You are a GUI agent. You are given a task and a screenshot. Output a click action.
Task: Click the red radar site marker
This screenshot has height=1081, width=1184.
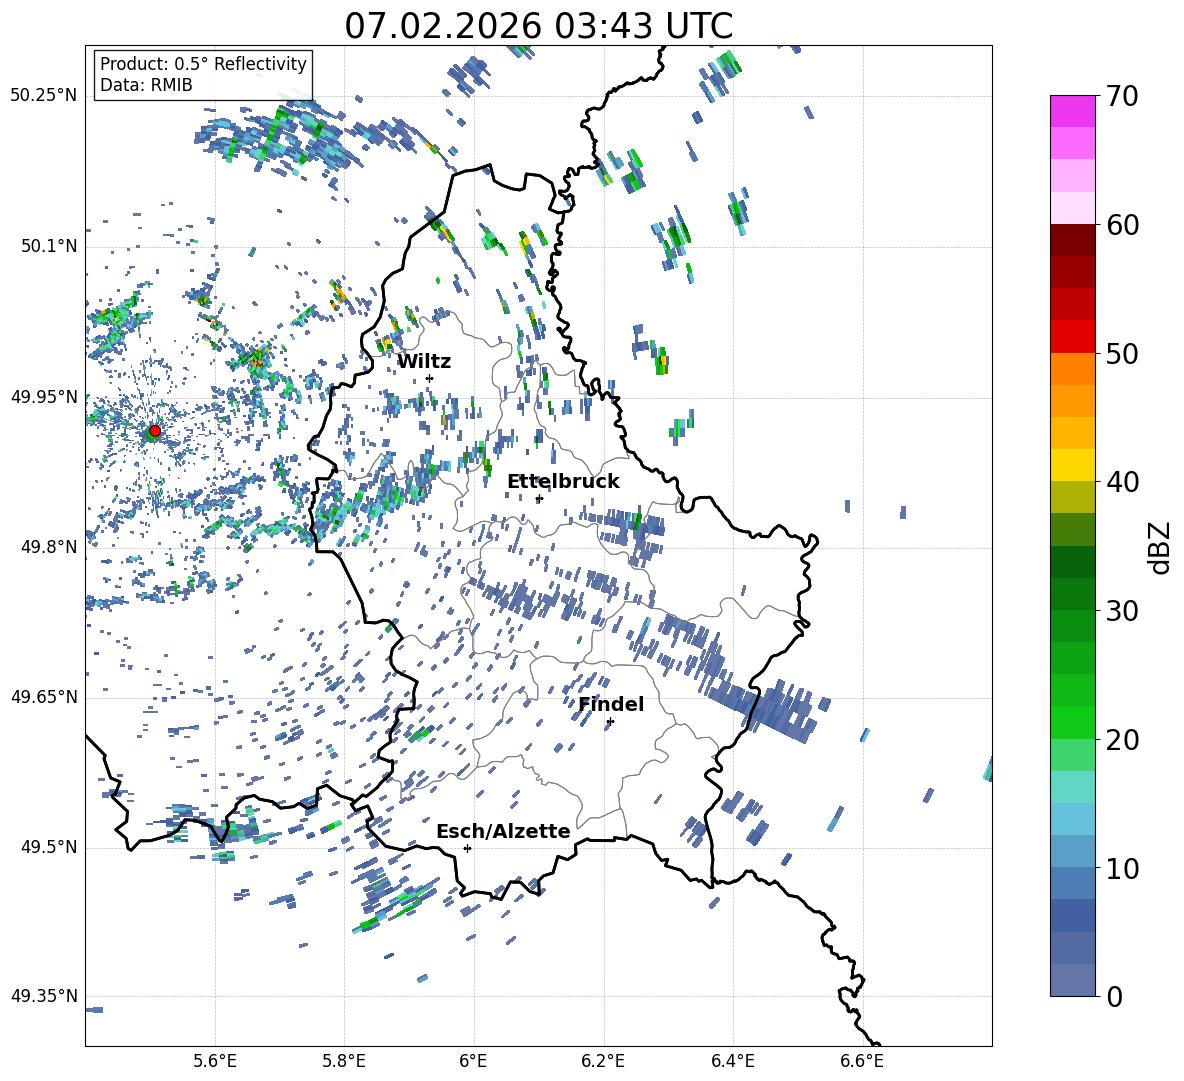[x=154, y=431]
